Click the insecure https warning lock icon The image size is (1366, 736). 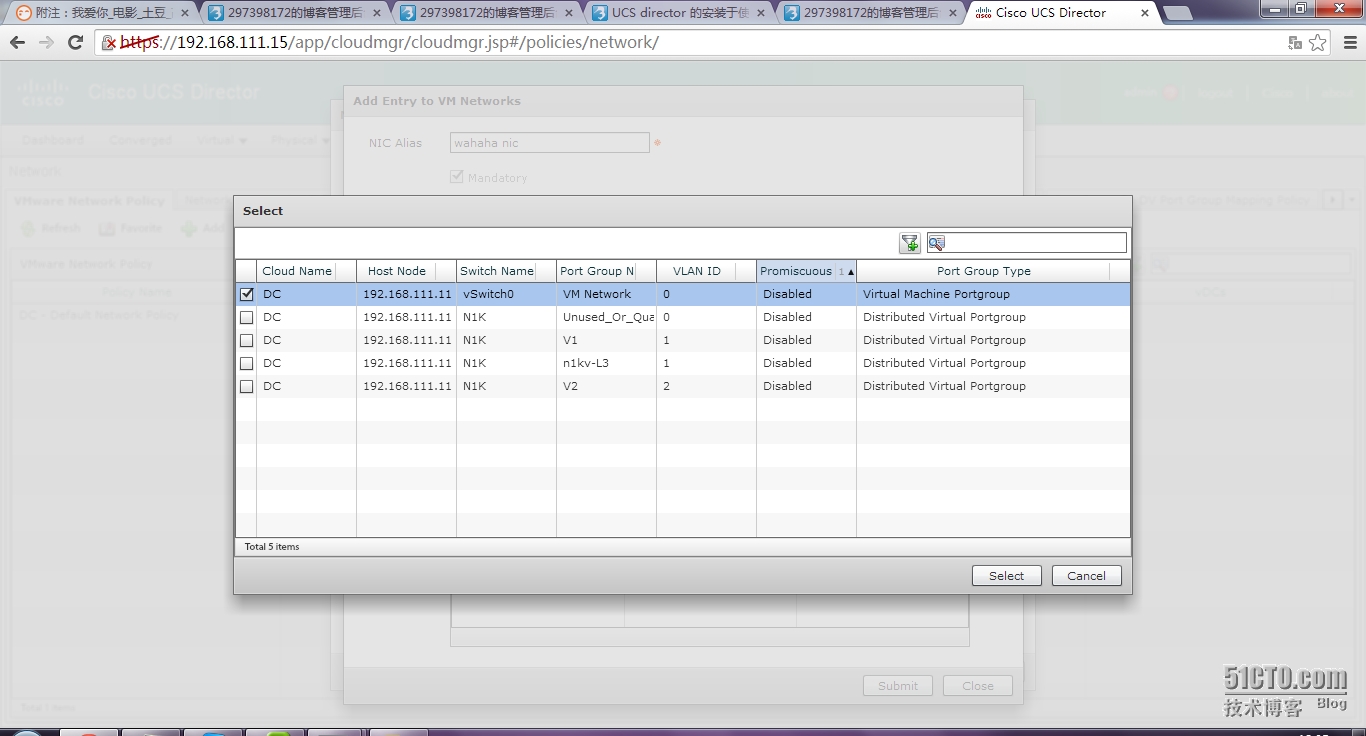coord(110,43)
